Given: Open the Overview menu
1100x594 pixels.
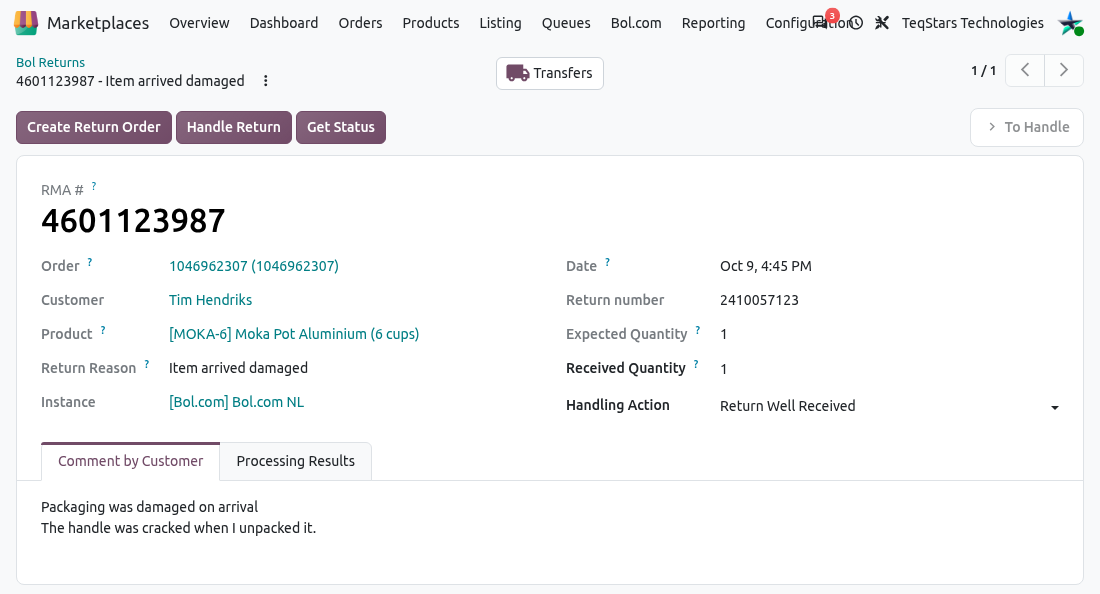Looking at the screenshot, I should point(199,23).
